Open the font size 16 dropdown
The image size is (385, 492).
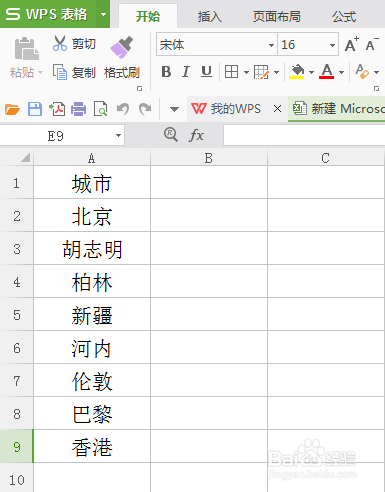(332, 45)
